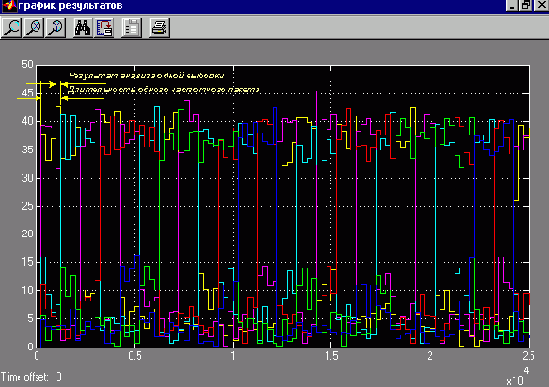The height and width of the screenshot is (387, 549).
Task: Activate the Zoom X-axis tool
Action: [x=33, y=28]
